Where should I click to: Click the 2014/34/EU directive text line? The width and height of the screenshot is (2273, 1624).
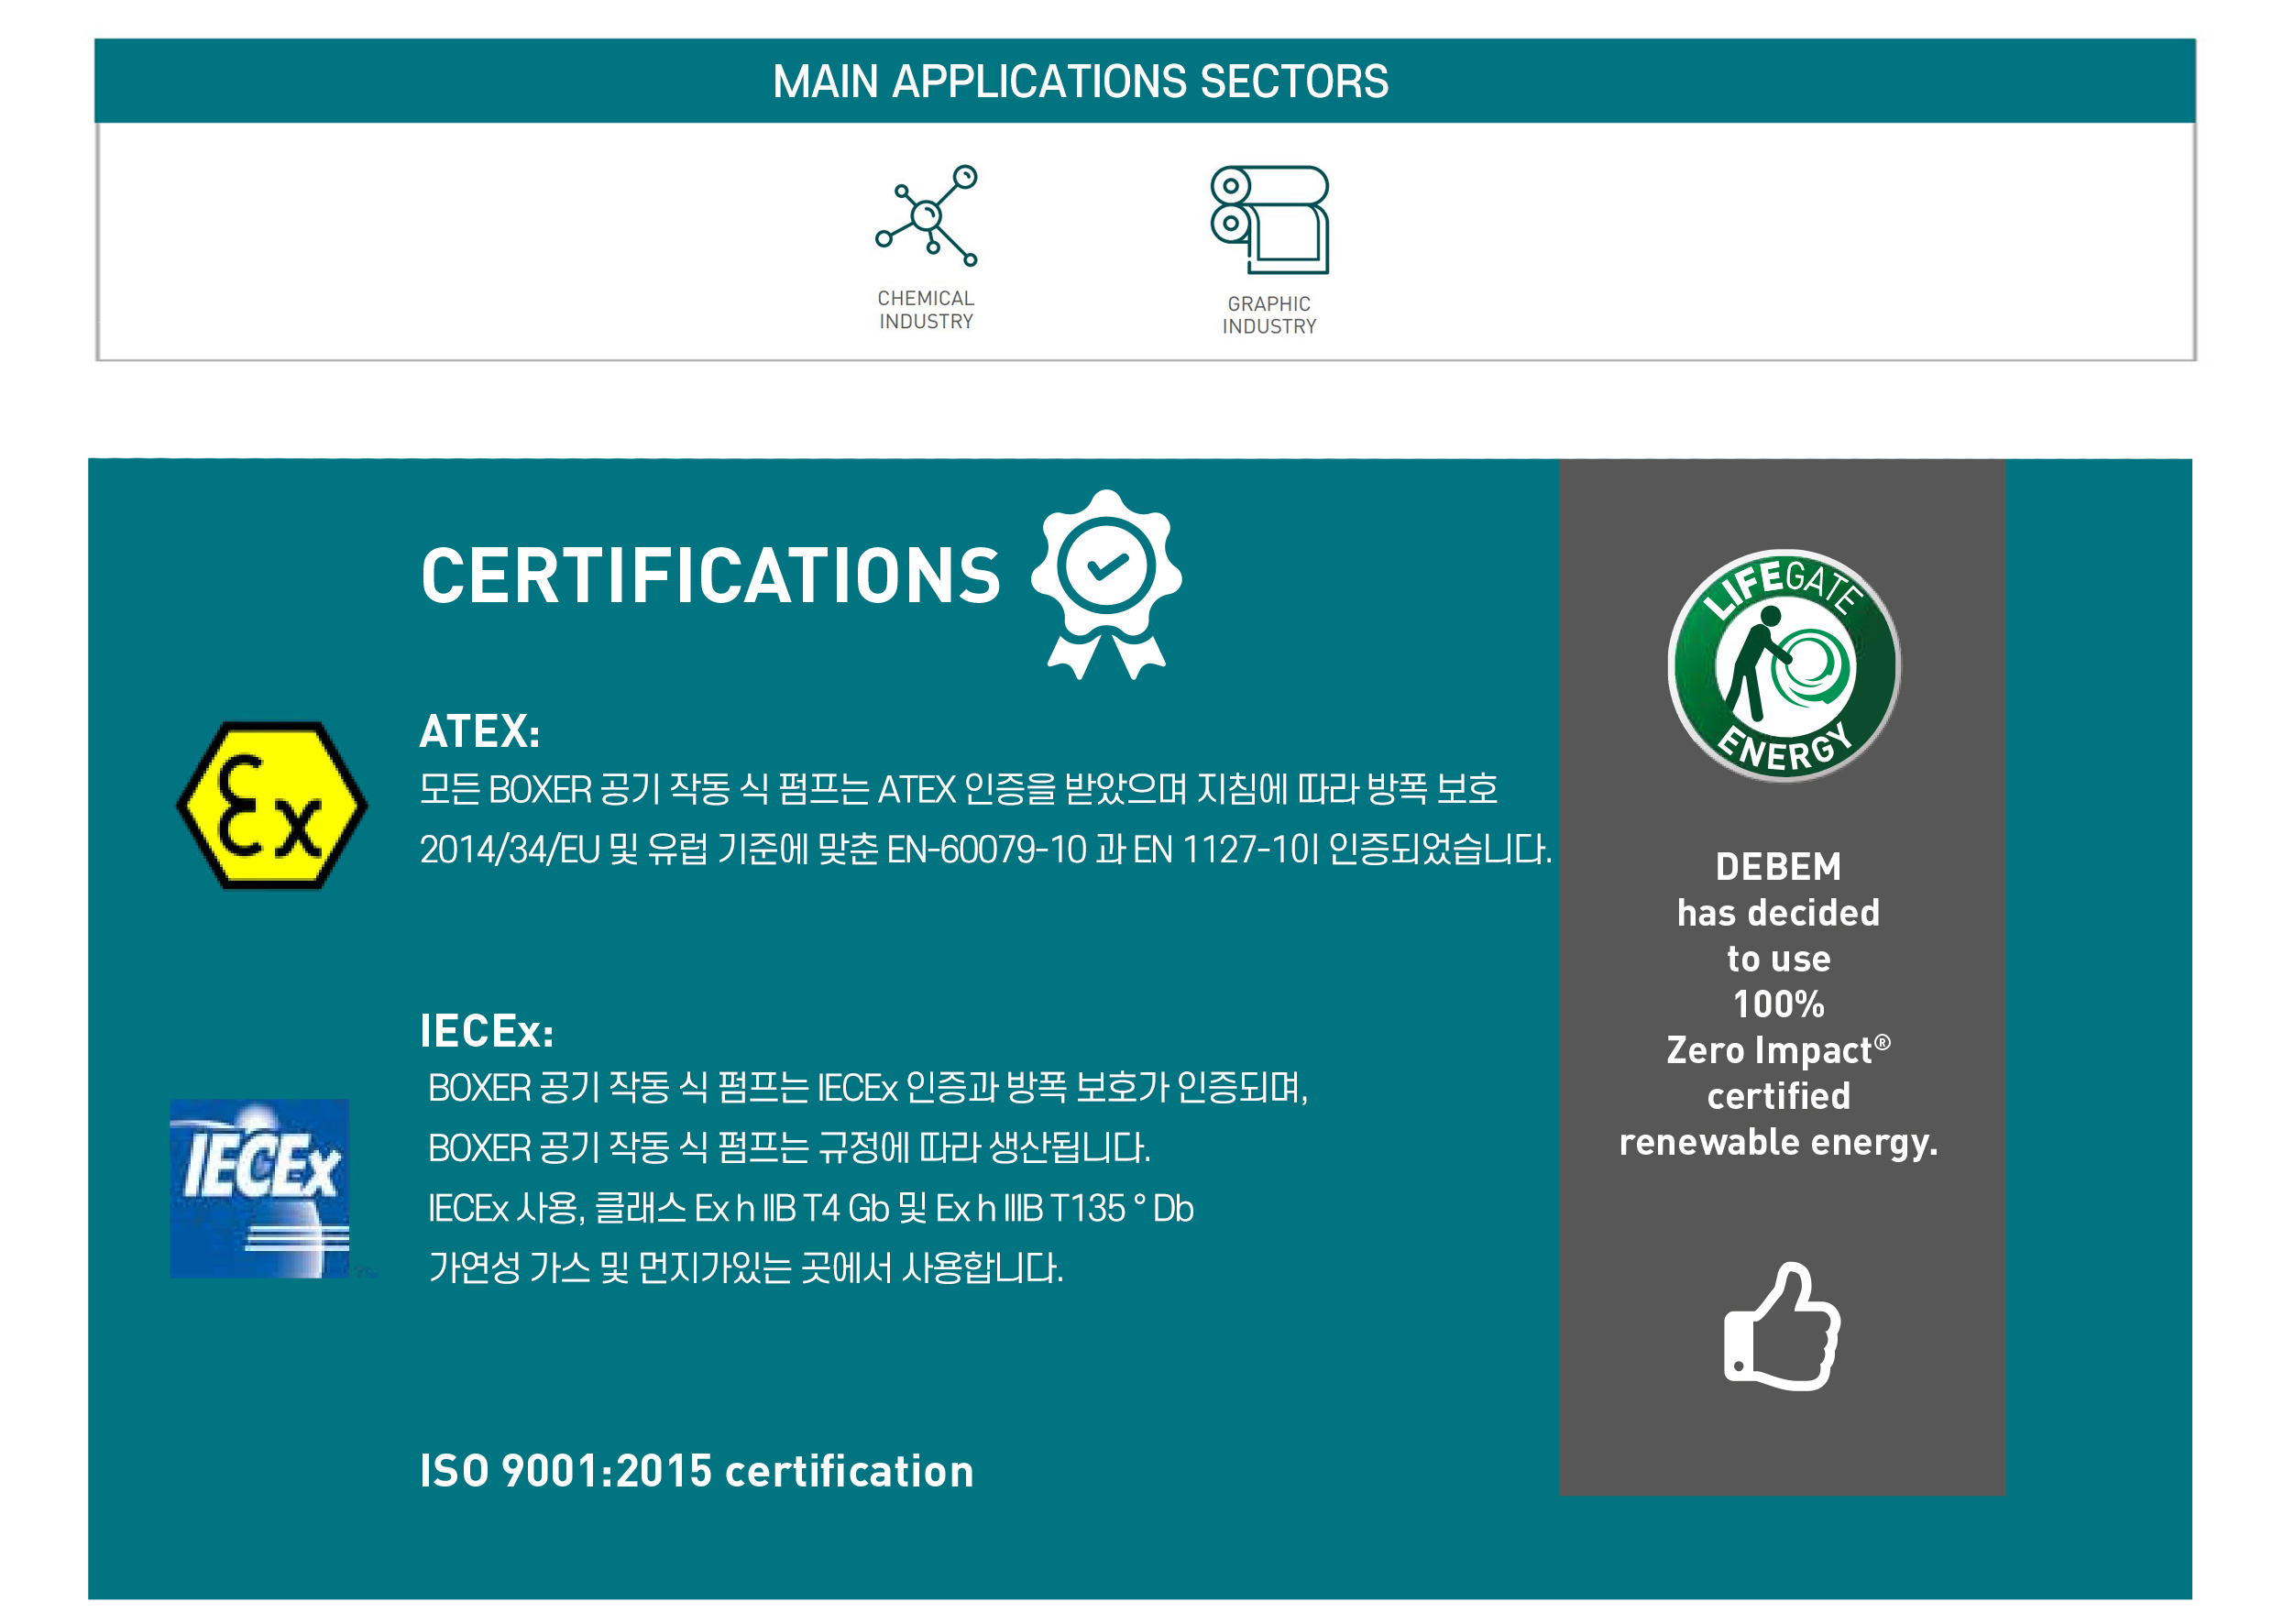coord(984,850)
